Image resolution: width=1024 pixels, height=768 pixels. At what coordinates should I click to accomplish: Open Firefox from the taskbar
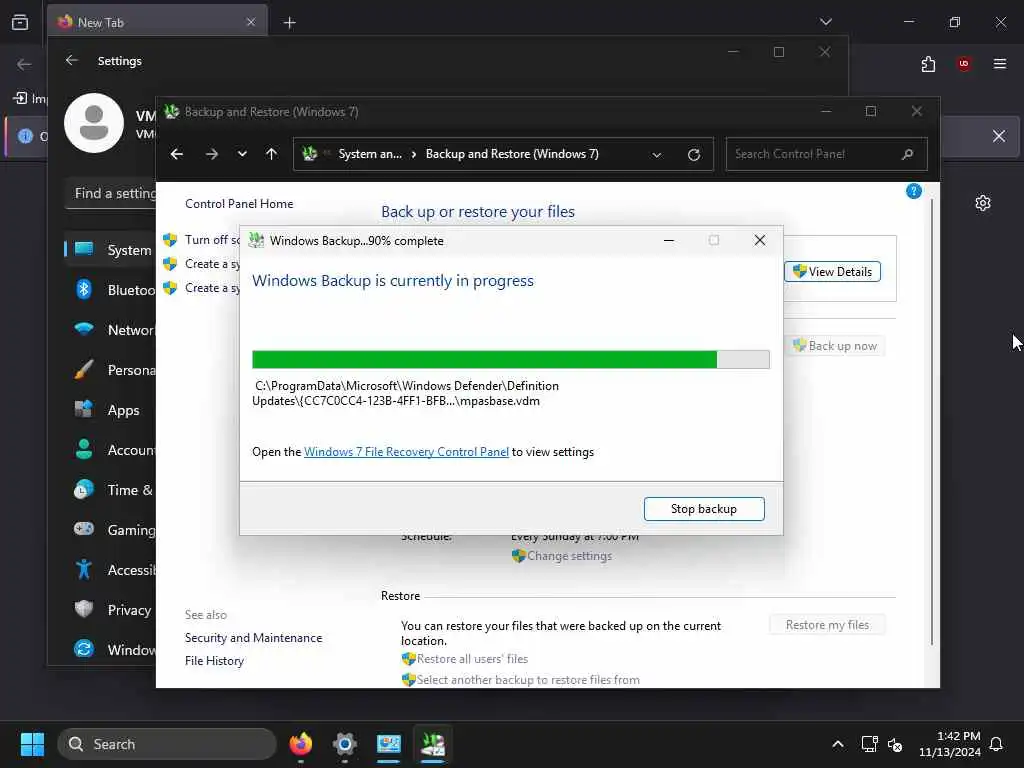pyautogui.click(x=300, y=744)
